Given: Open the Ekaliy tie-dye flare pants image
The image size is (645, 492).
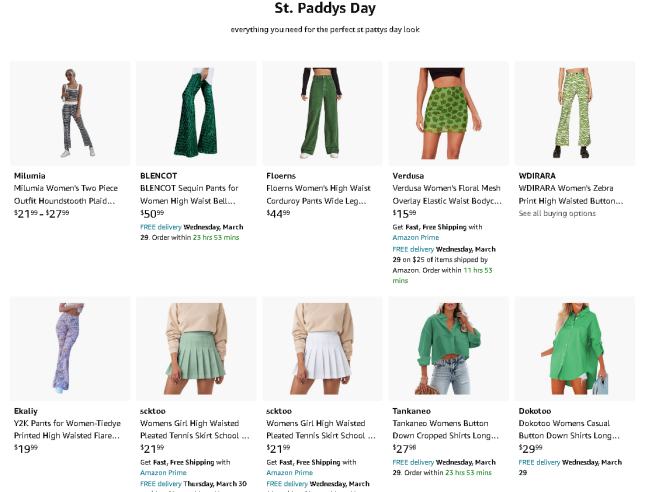Looking at the screenshot, I should pyautogui.click(x=70, y=348).
